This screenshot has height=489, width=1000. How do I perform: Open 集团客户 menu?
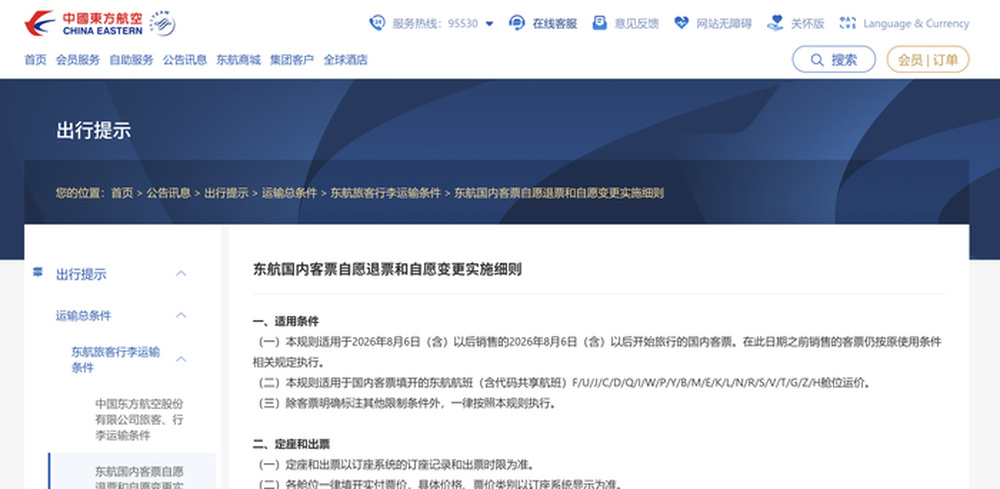(292, 60)
